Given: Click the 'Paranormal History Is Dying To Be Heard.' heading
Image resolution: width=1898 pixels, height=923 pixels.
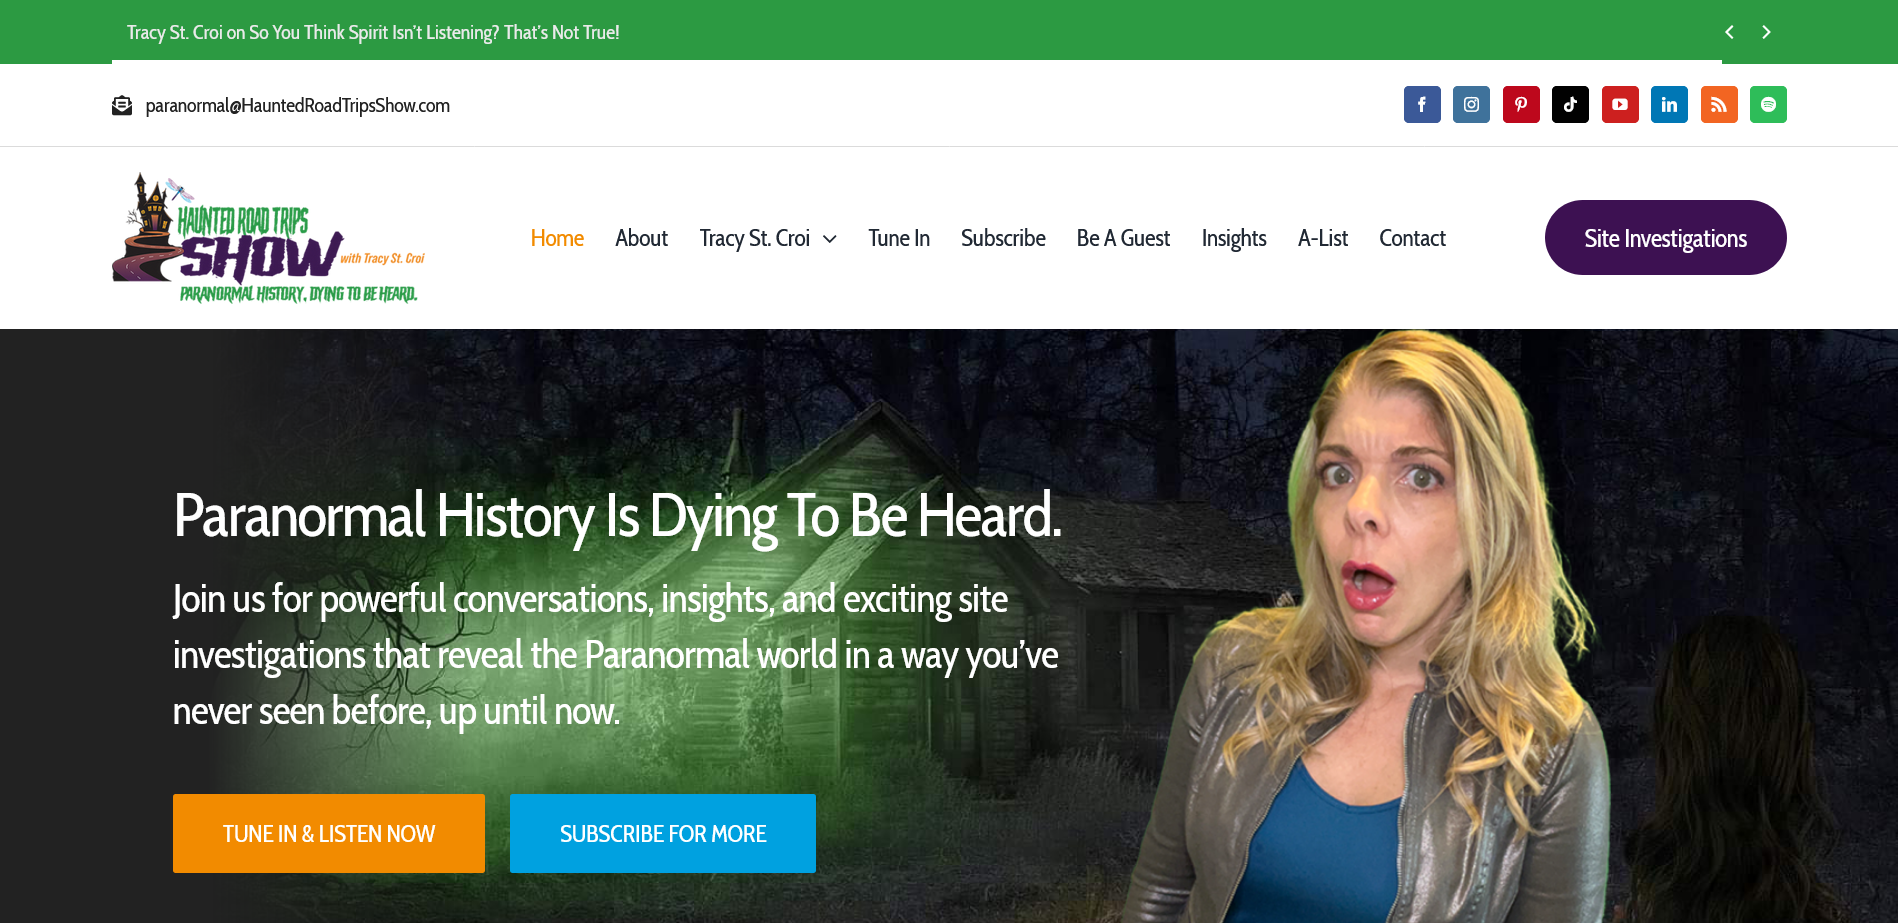Looking at the screenshot, I should 617,517.
